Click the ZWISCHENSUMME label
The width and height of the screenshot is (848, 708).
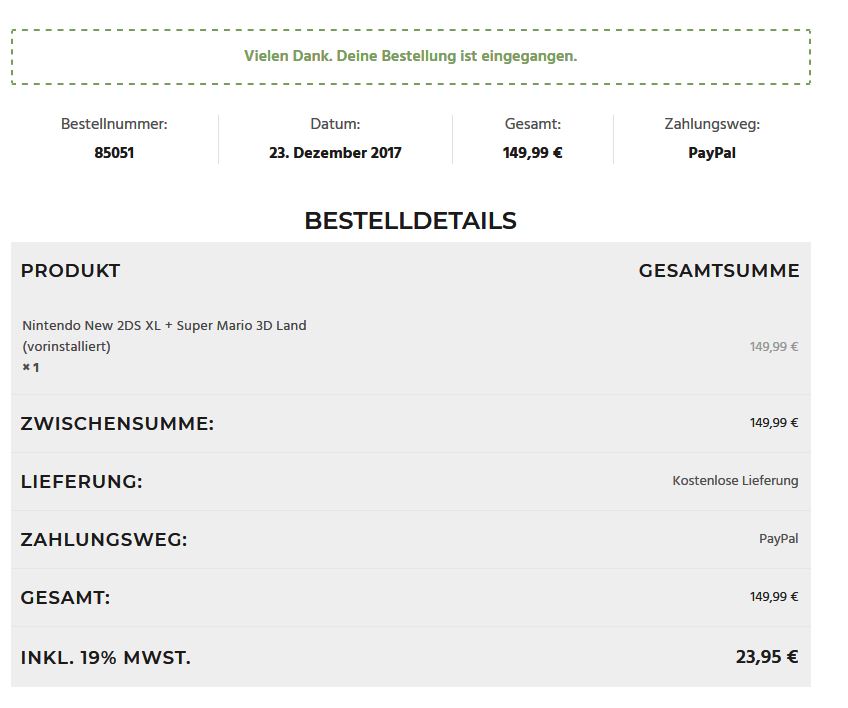[117, 424]
